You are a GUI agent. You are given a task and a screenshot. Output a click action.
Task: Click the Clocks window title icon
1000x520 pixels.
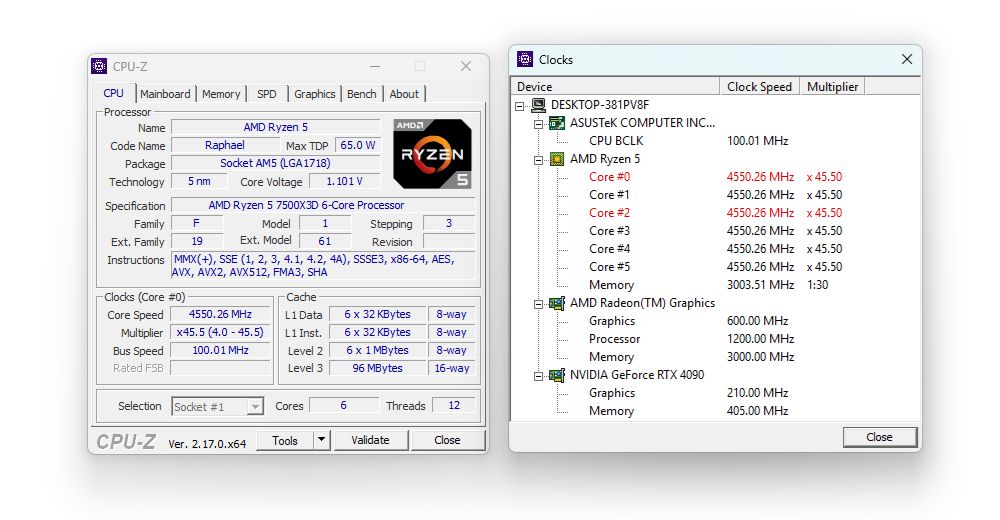click(524, 59)
